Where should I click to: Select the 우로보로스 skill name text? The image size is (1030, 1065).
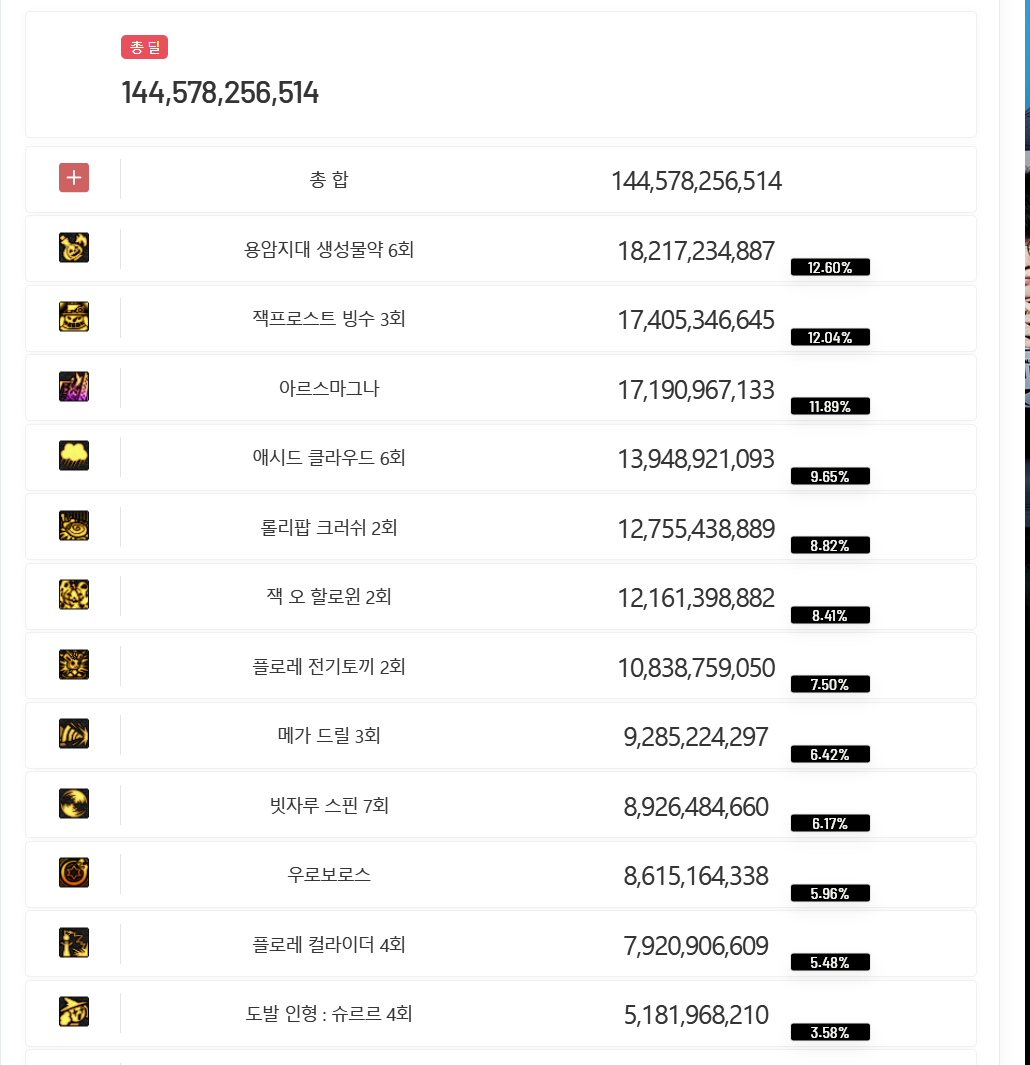pos(329,875)
